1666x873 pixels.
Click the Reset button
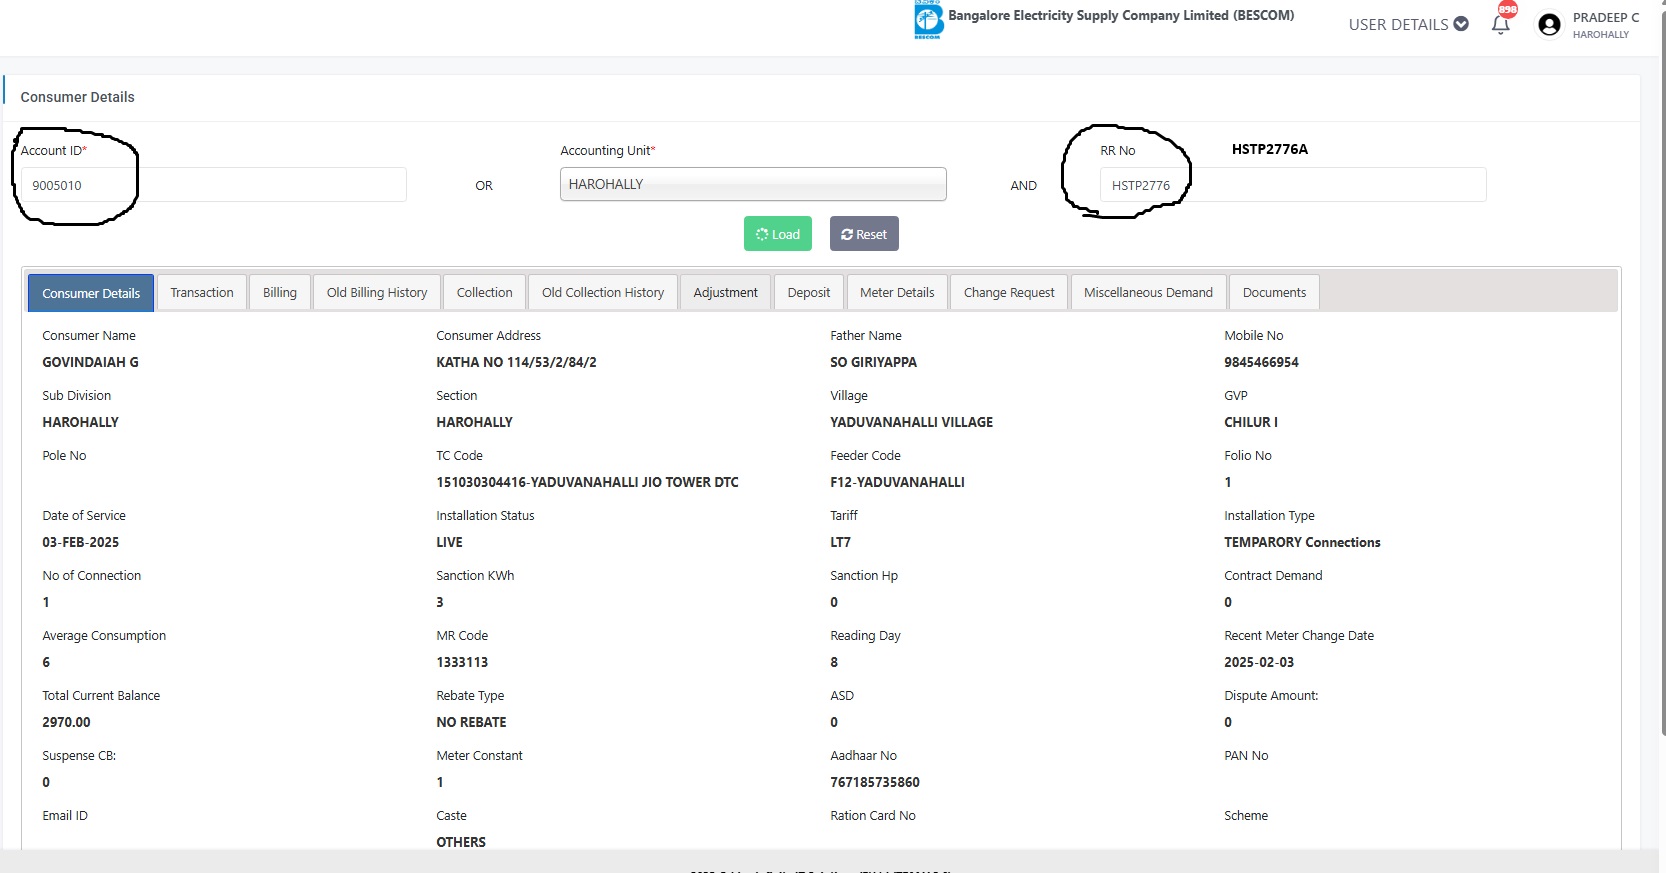click(x=864, y=234)
